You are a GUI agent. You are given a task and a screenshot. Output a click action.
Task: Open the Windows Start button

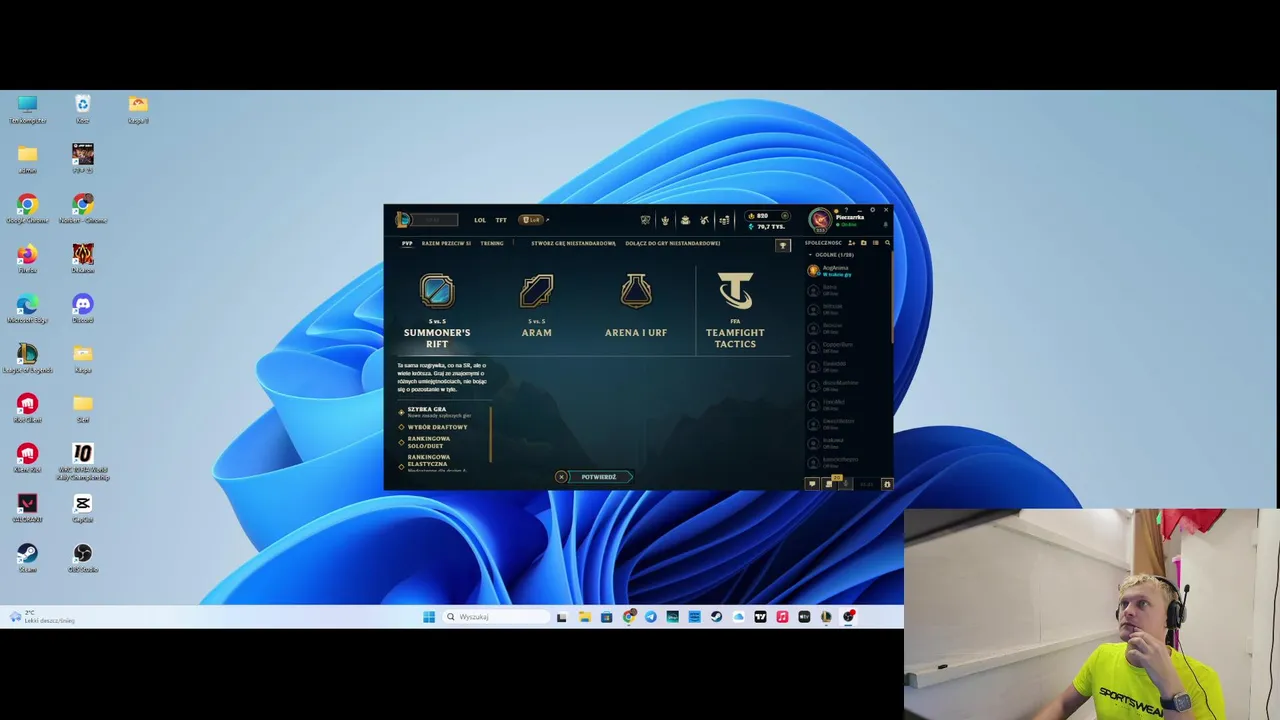coord(429,617)
